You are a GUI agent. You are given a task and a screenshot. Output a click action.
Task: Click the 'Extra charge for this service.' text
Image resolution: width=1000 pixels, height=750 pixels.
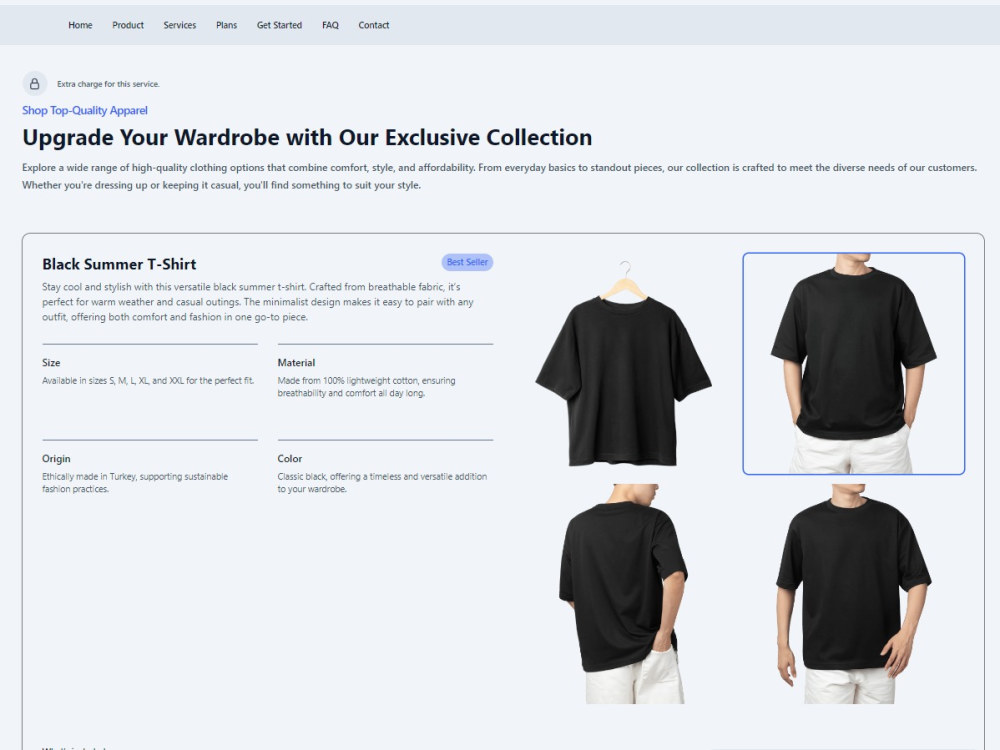click(x=108, y=84)
